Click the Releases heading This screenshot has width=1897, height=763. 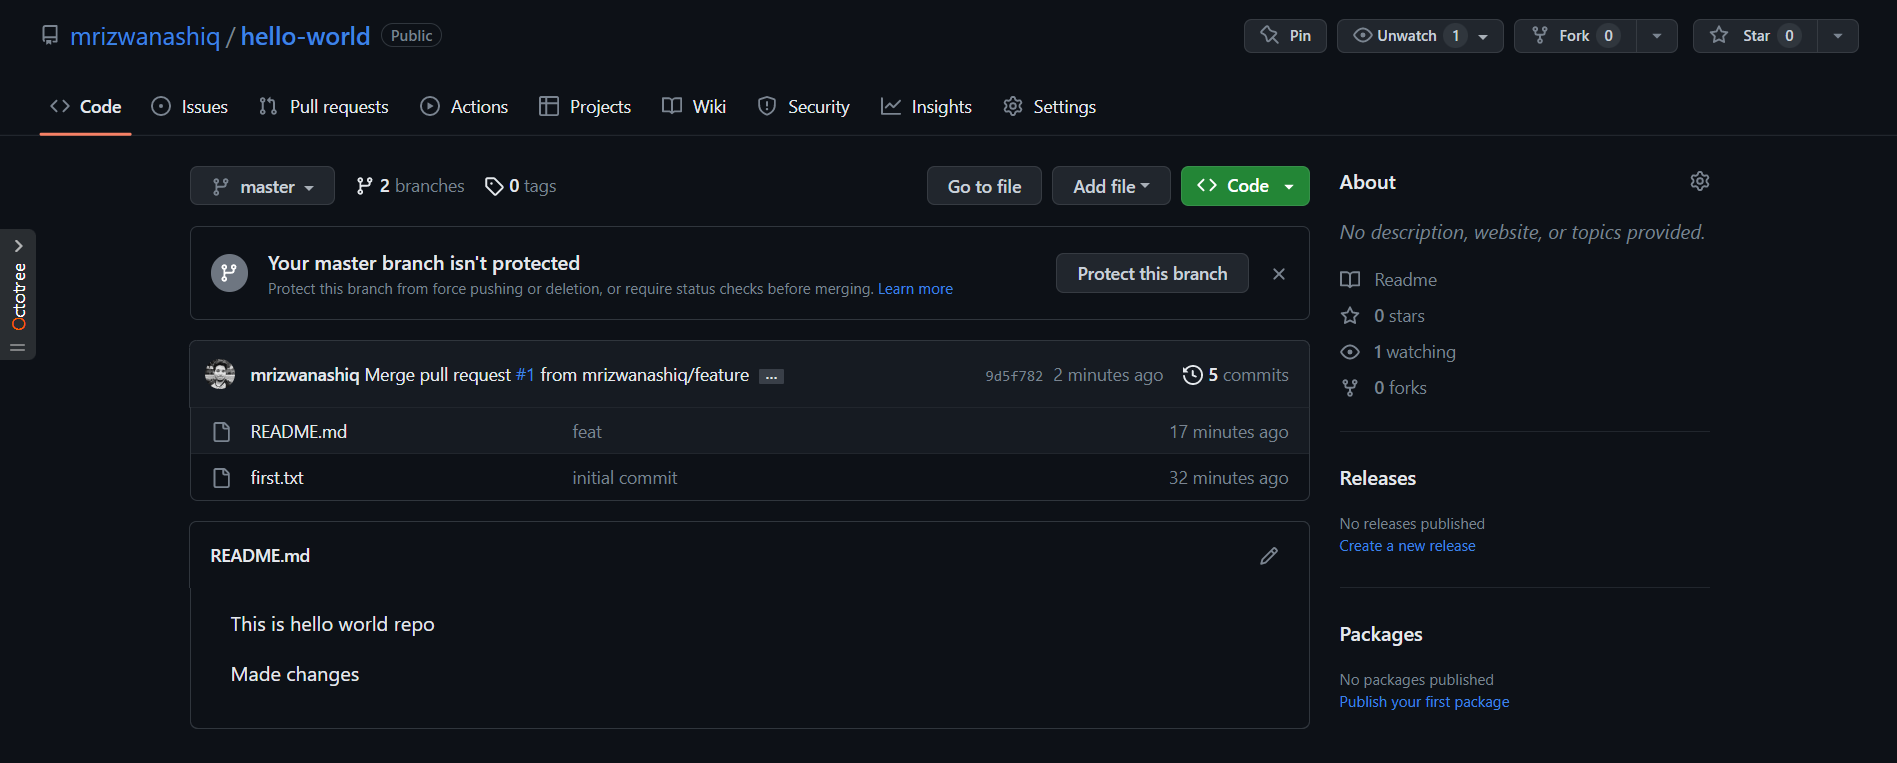click(1377, 478)
